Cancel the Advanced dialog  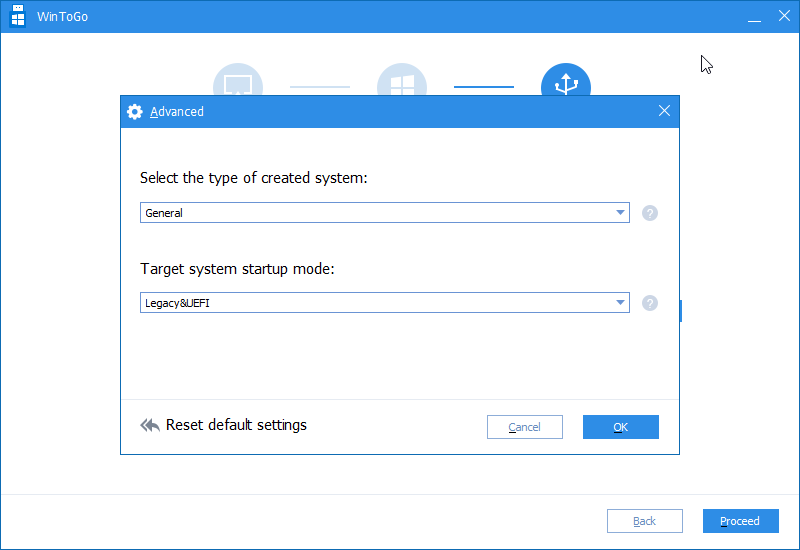pyautogui.click(x=525, y=427)
